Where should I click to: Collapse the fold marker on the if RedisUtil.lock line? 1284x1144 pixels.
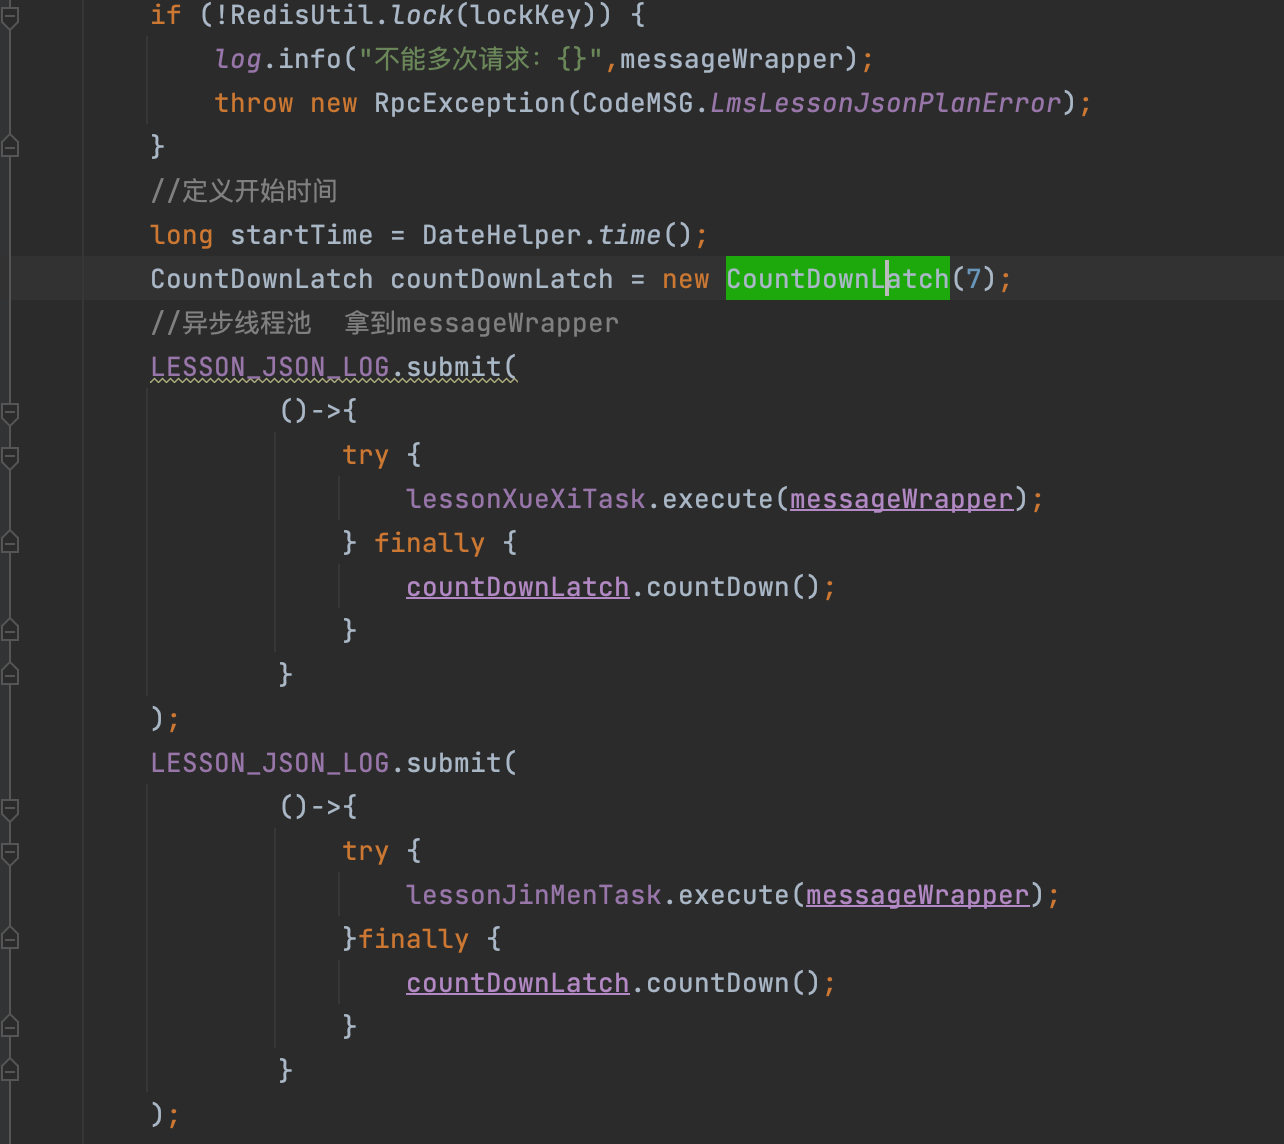click(10, 15)
